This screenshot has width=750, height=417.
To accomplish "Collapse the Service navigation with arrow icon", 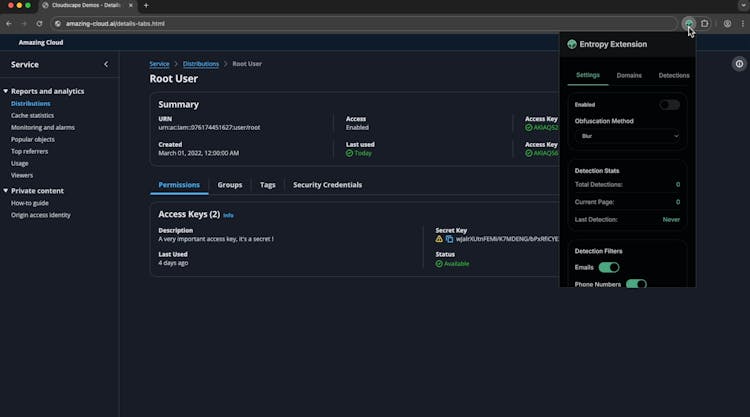I will click(106, 64).
